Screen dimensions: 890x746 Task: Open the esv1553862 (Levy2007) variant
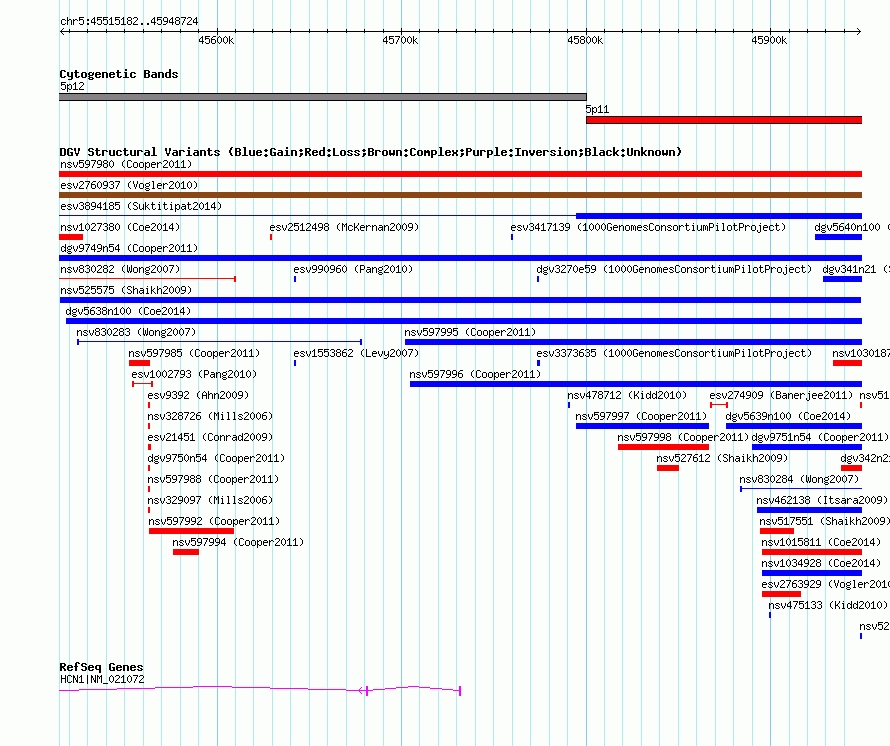tap(356, 354)
